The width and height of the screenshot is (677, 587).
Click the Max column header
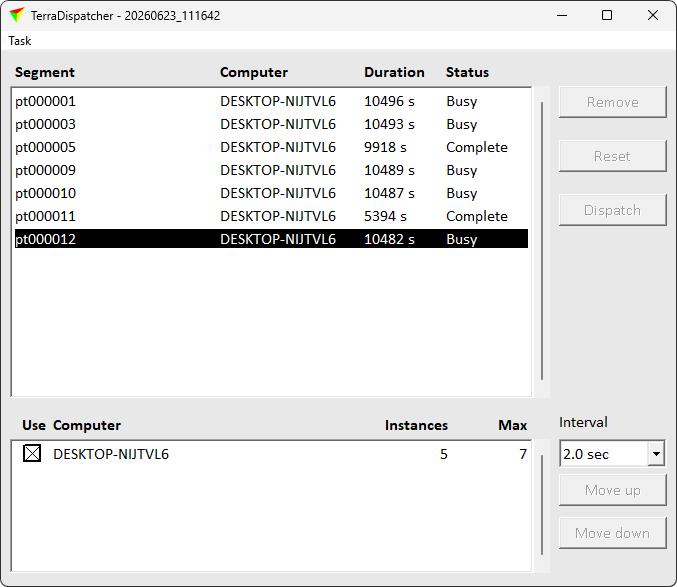point(512,425)
